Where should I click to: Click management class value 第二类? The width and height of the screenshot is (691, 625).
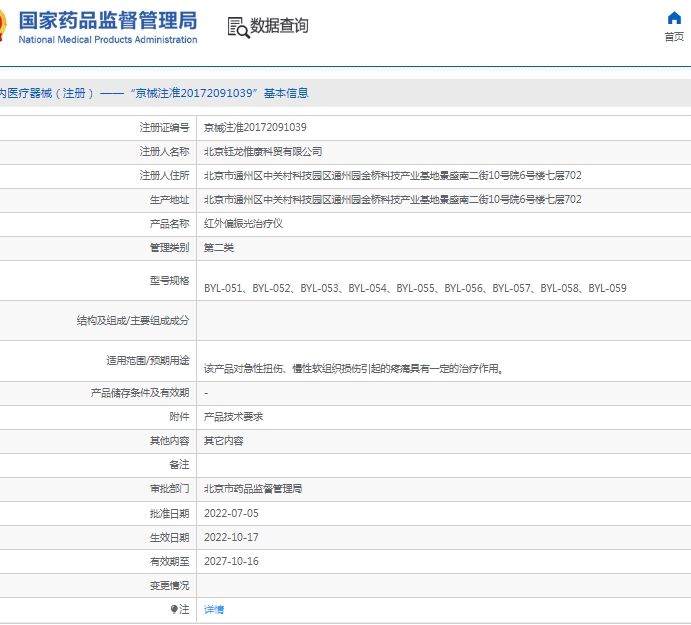(219, 248)
